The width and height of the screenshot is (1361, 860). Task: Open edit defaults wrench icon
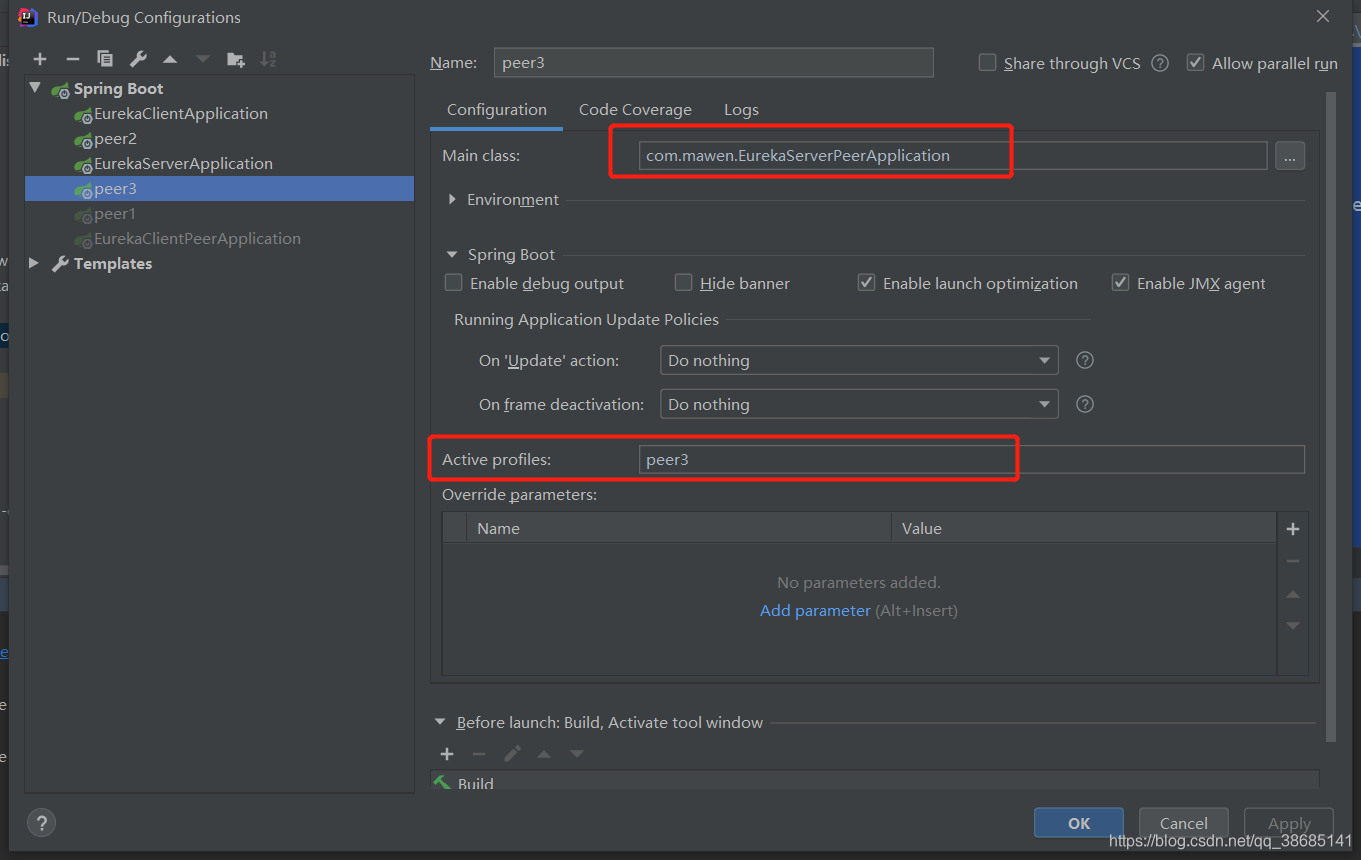click(138, 59)
